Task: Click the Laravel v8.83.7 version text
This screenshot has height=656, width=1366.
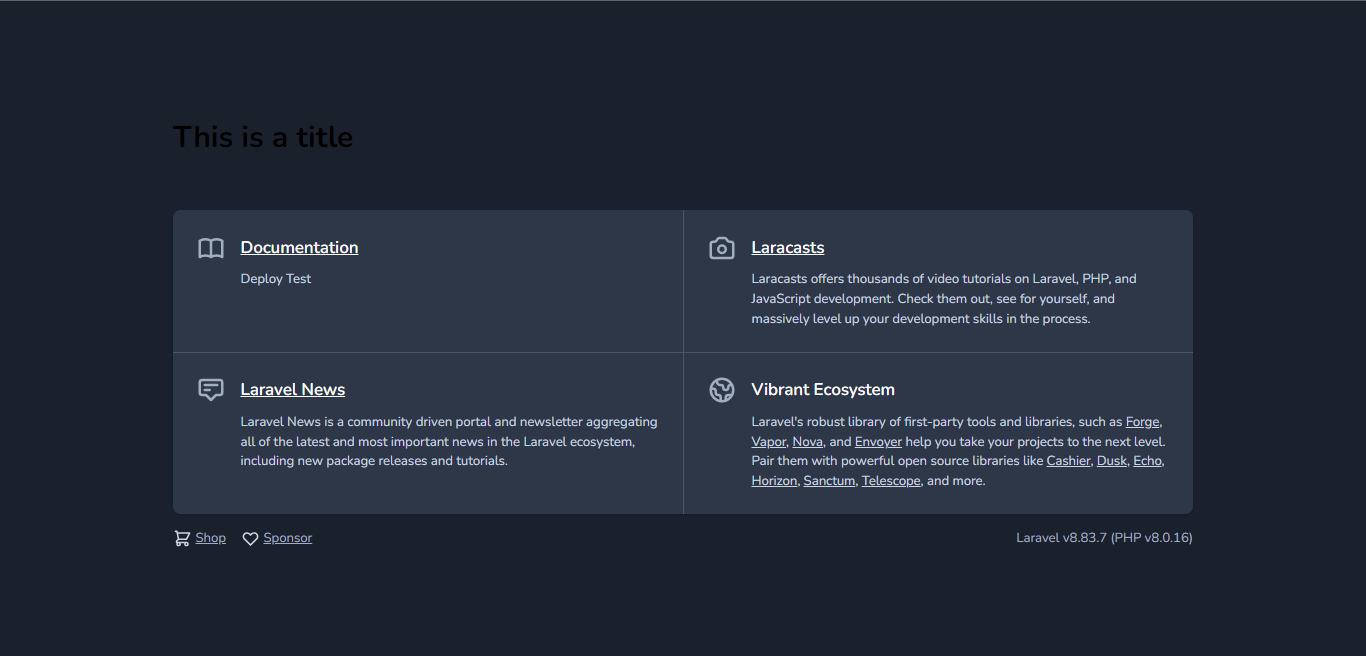Action: (x=1104, y=538)
